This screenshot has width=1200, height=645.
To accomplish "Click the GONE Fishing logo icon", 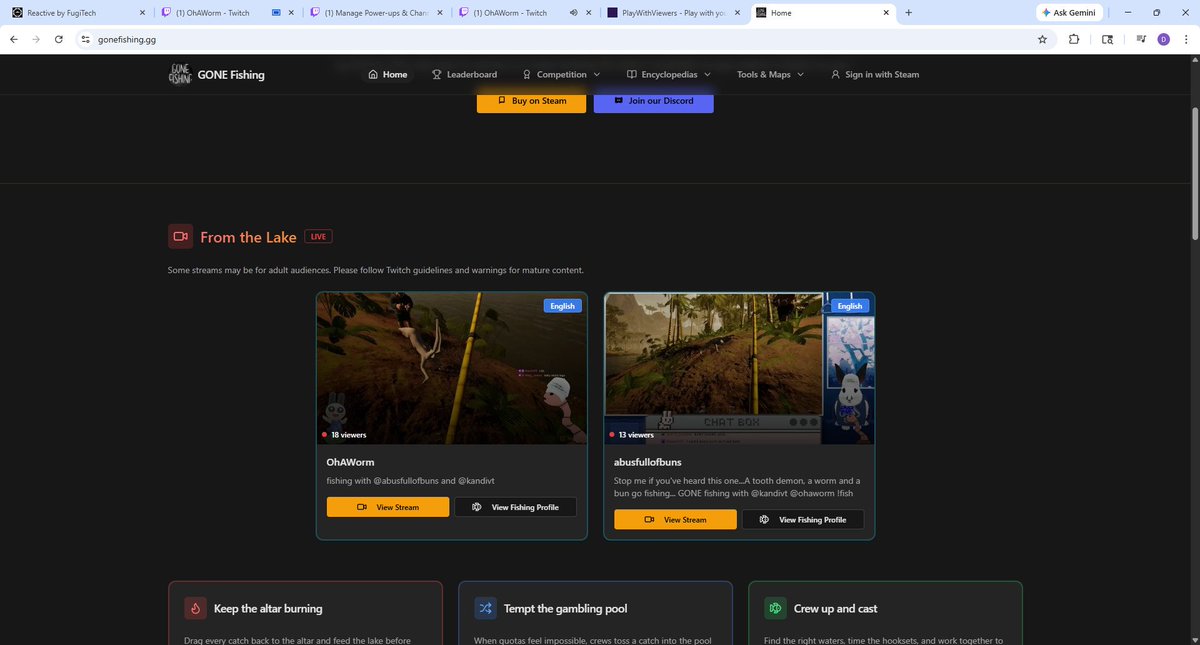I will 180,73.
